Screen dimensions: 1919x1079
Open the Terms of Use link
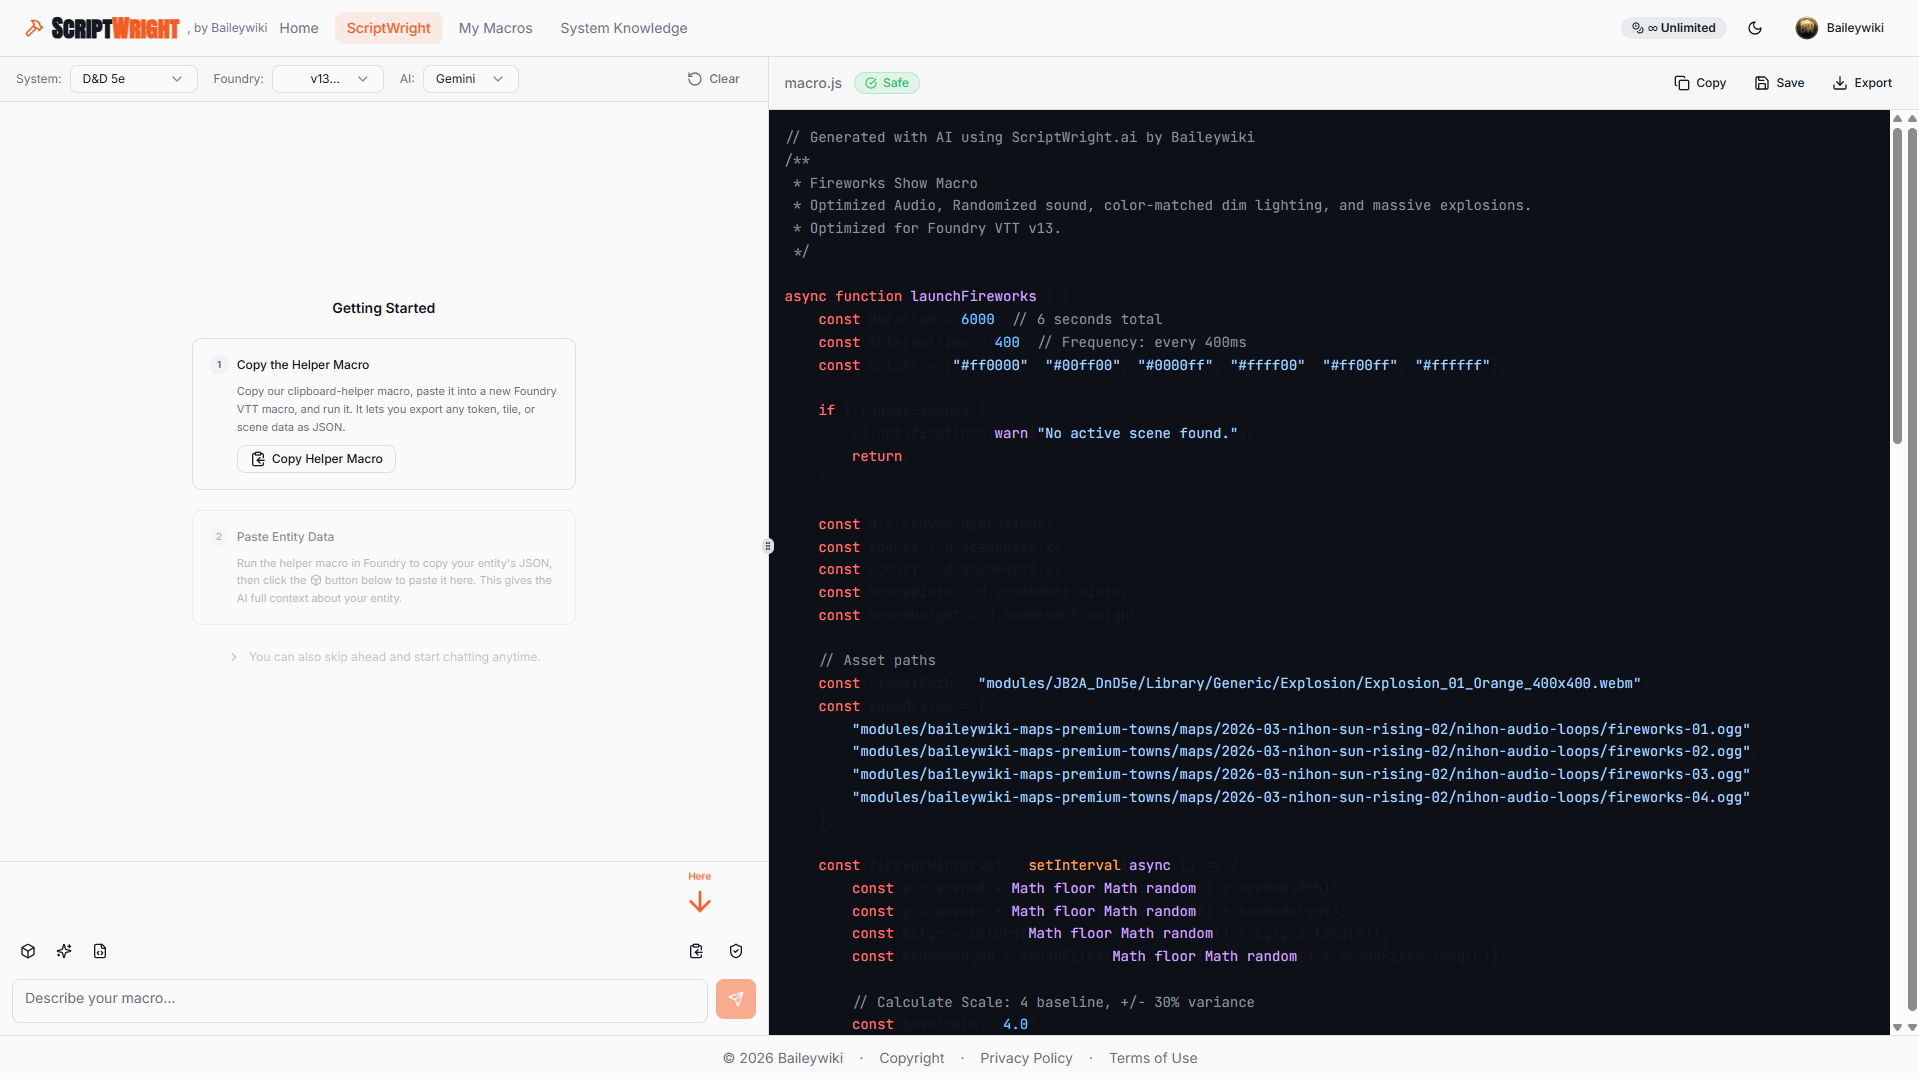click(x=1153, y=1058)
